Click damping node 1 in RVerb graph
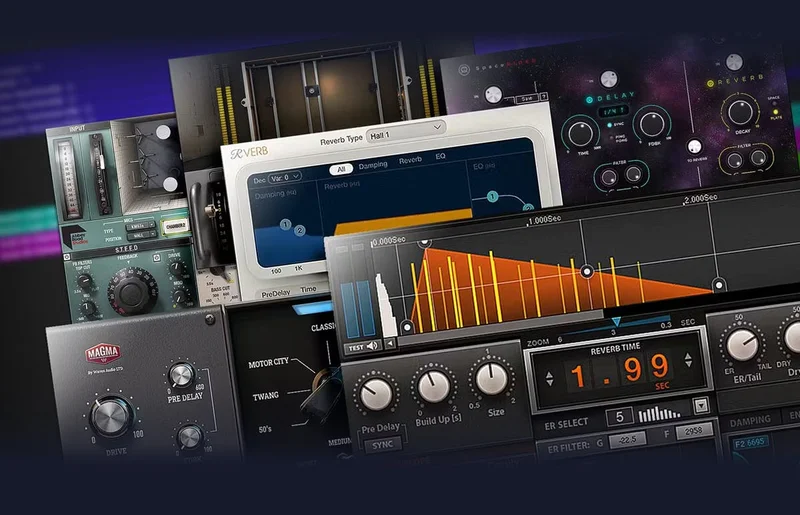The width and height of the screenshot is (800, 515). pos(285,224)
